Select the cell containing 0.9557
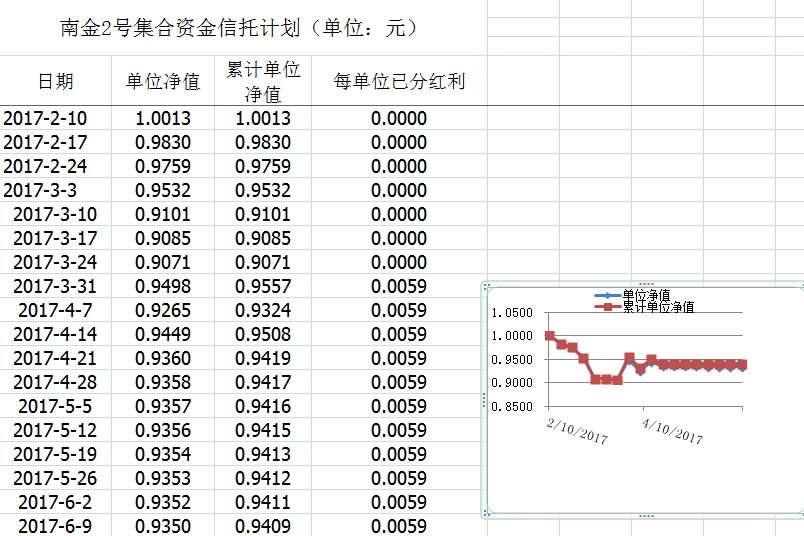 pos(263,286)
